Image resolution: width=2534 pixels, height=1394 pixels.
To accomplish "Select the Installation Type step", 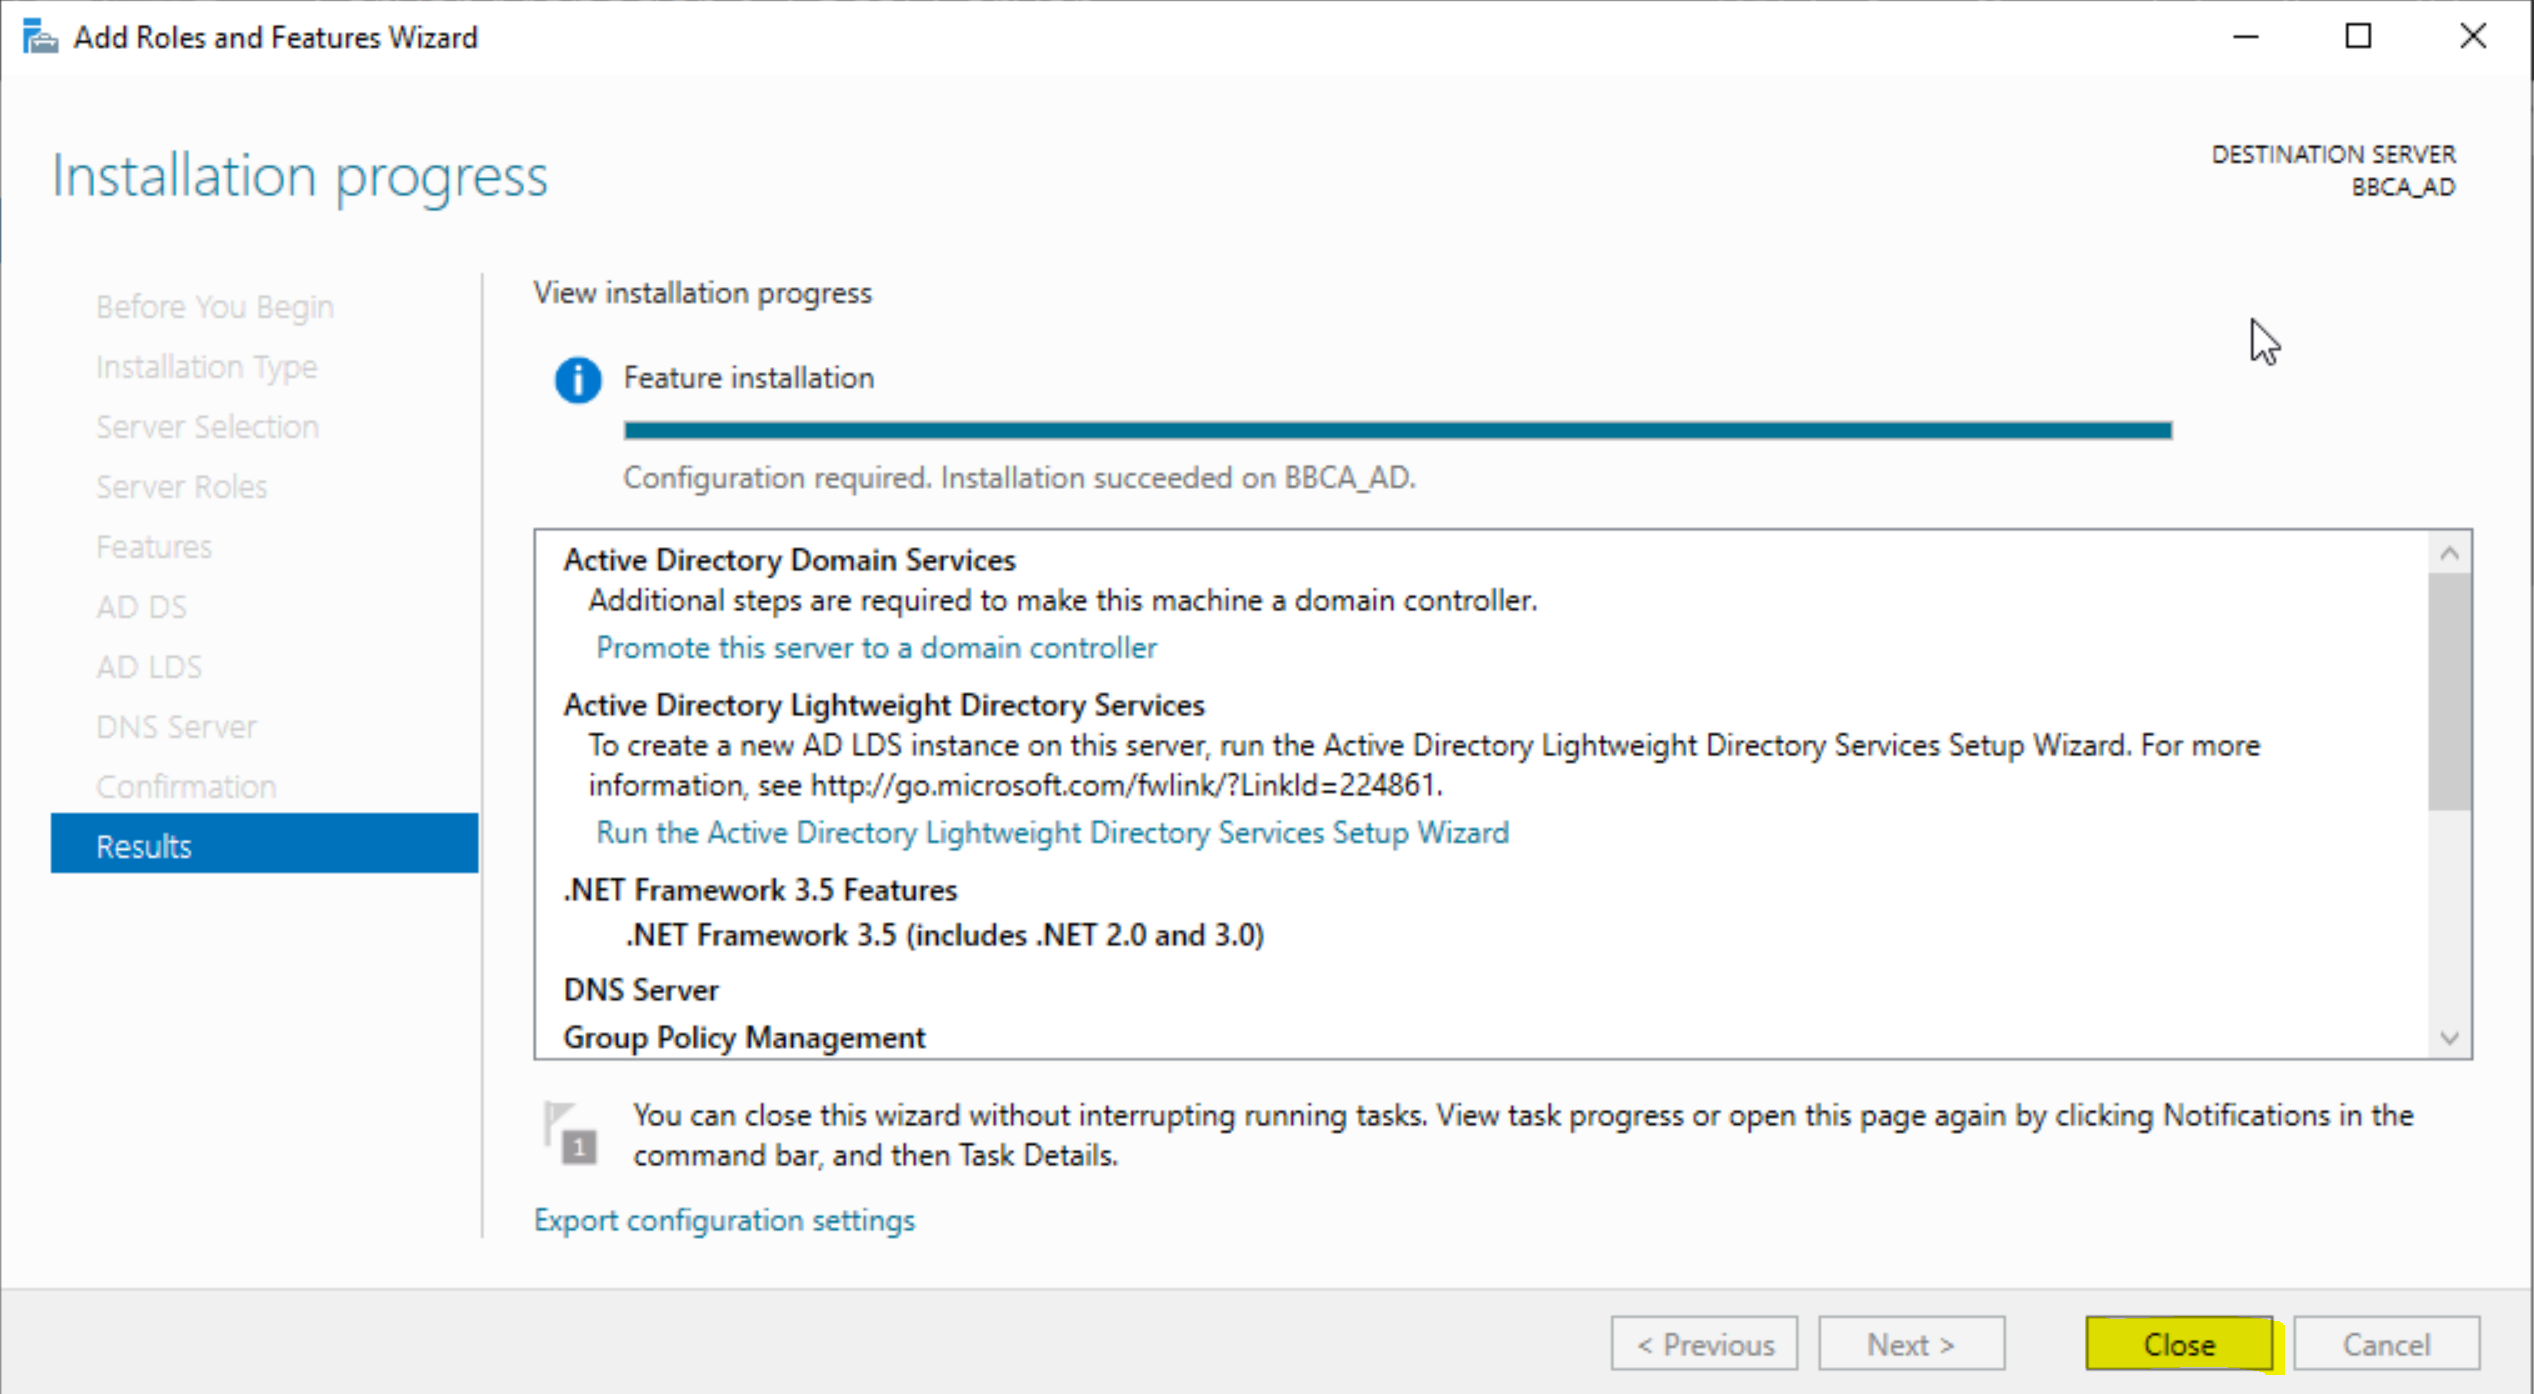I will click(x=206, y=367).
